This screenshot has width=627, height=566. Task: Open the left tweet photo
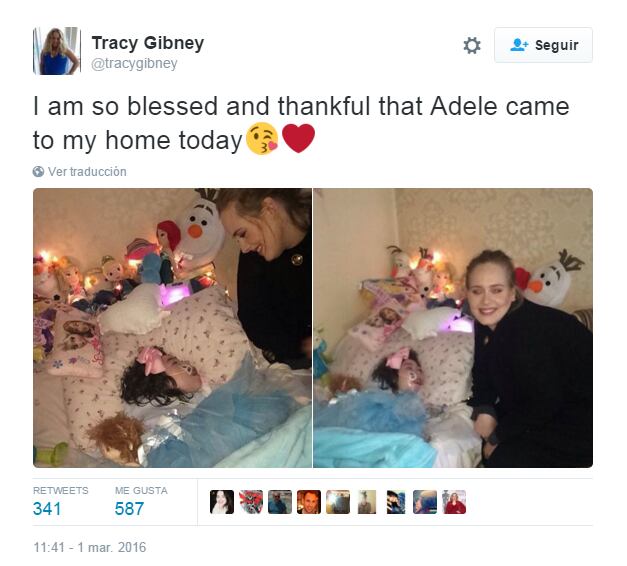172,328
